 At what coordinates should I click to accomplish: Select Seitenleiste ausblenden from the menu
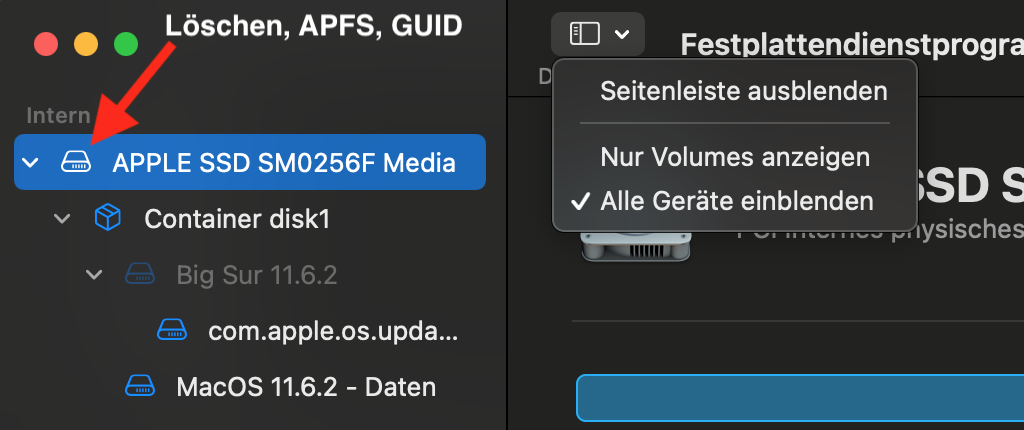tap(743, 92)
